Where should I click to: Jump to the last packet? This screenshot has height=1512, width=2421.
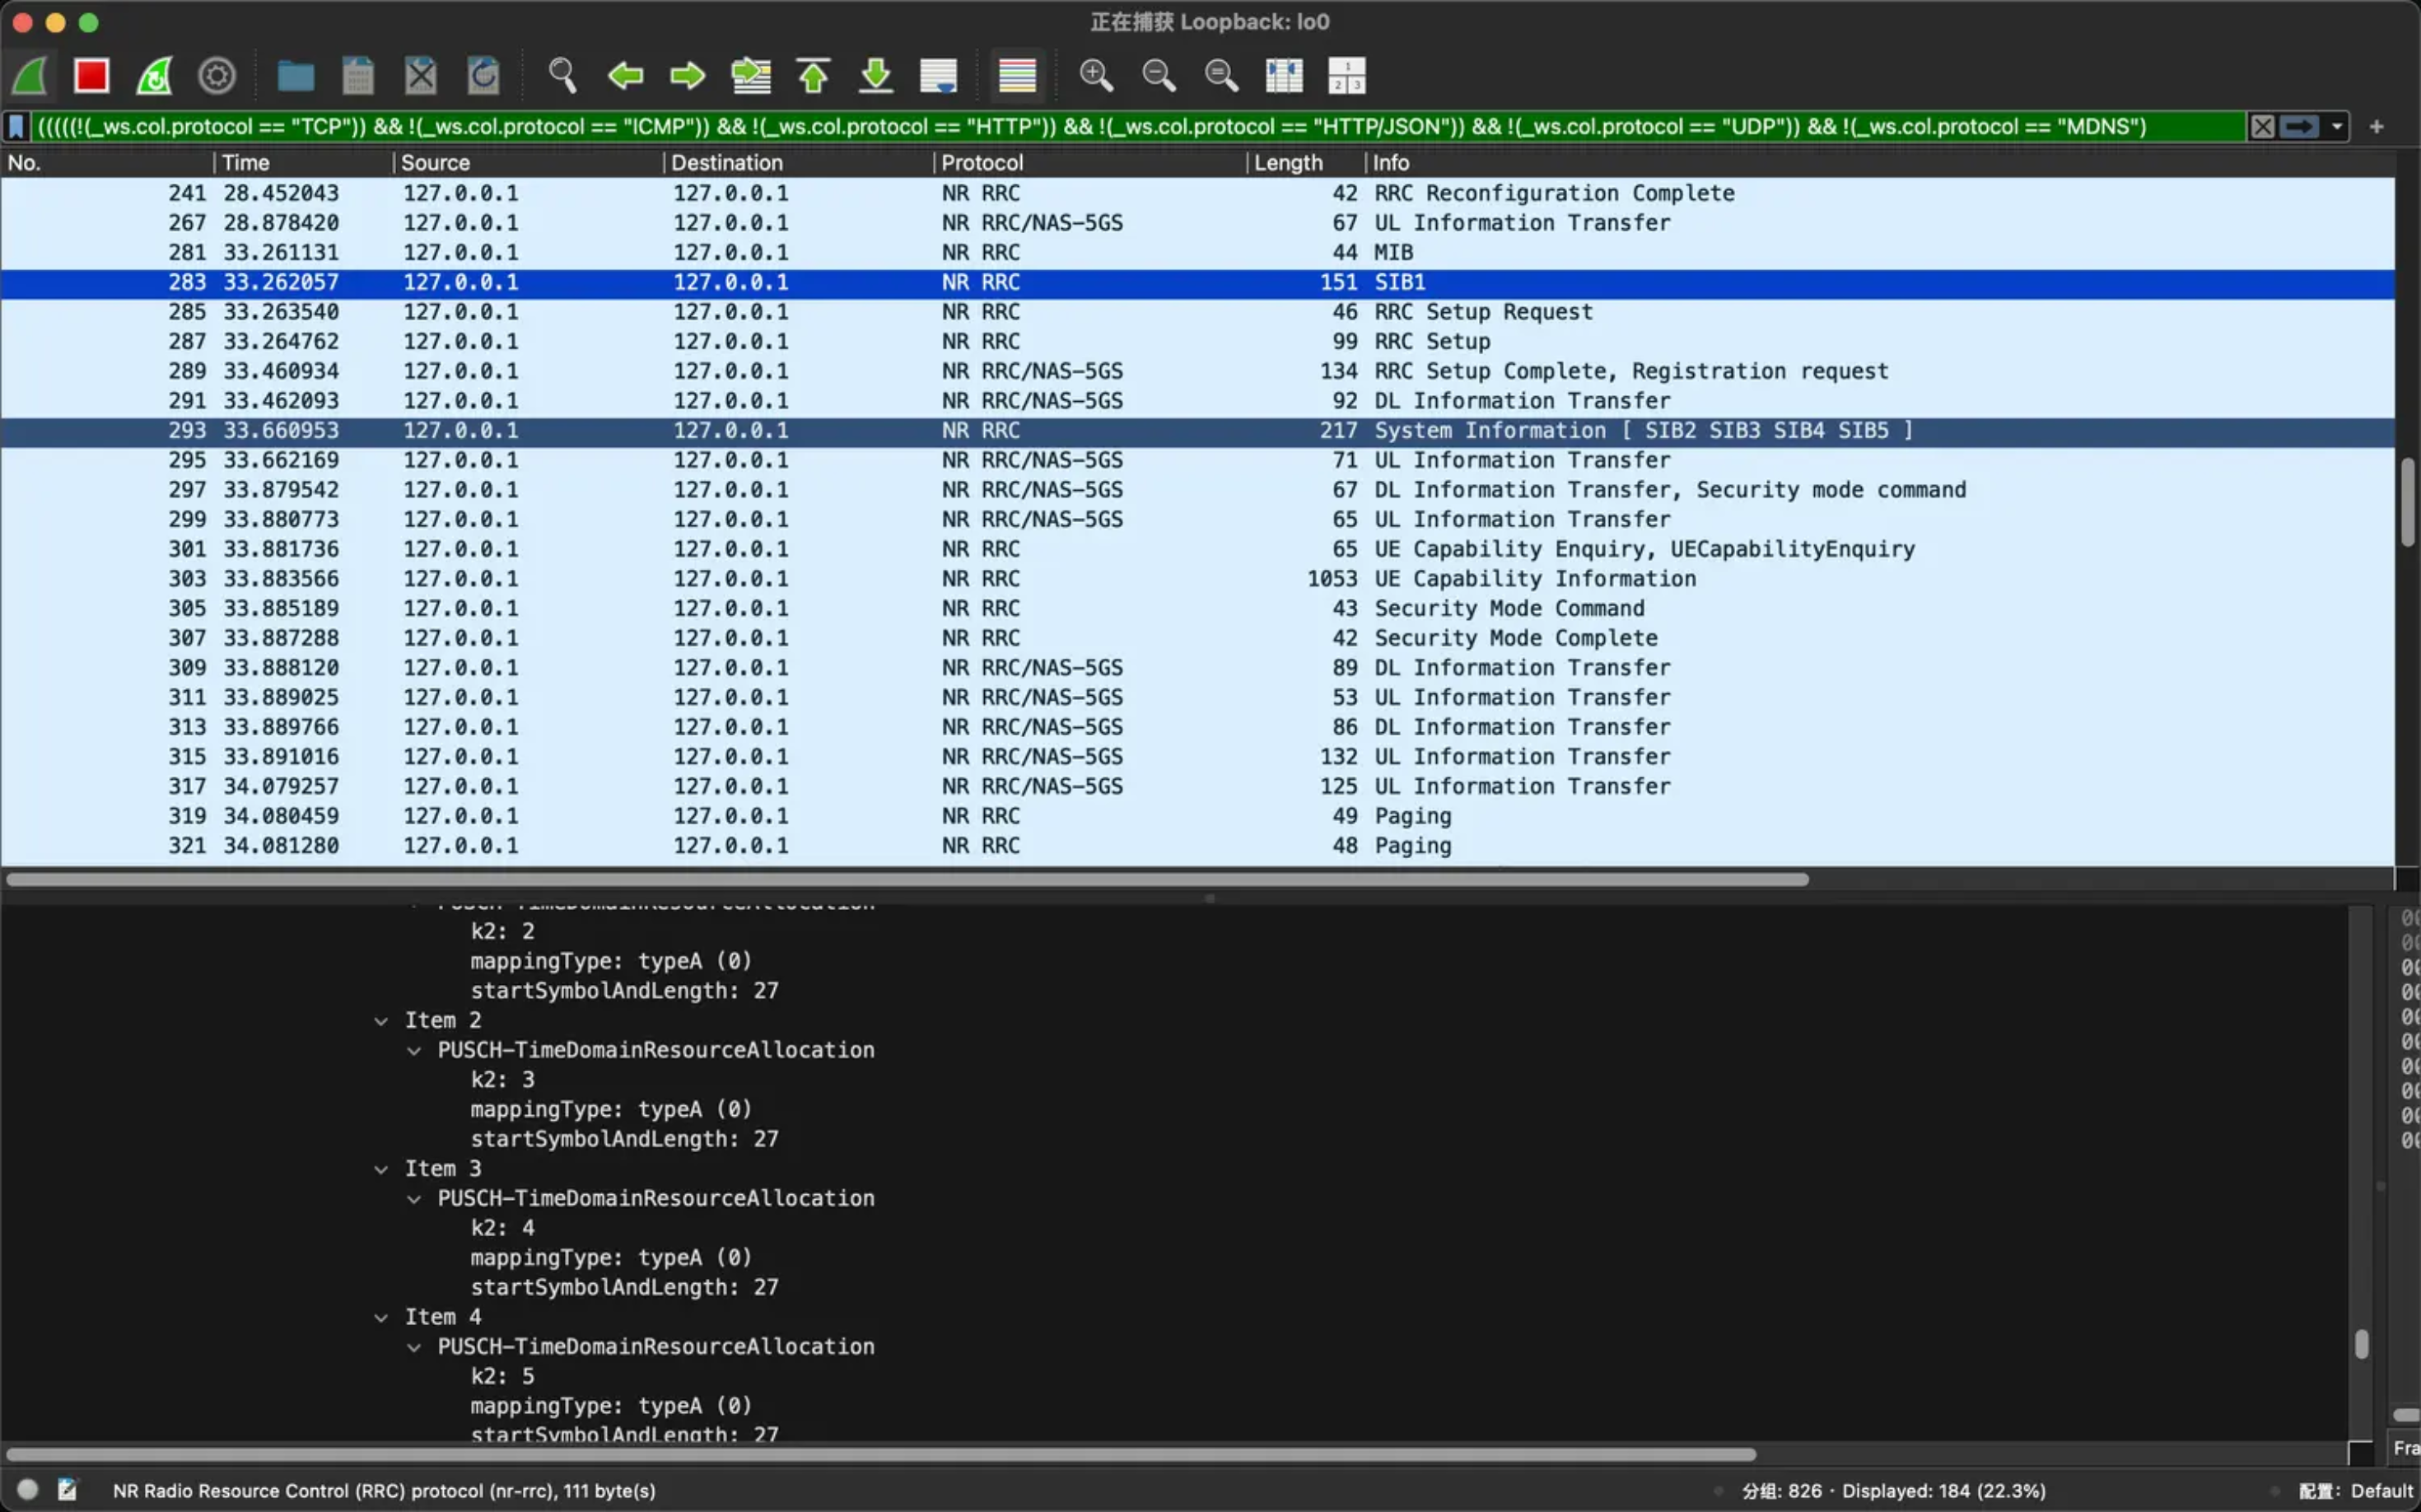(x=876, y=76)
